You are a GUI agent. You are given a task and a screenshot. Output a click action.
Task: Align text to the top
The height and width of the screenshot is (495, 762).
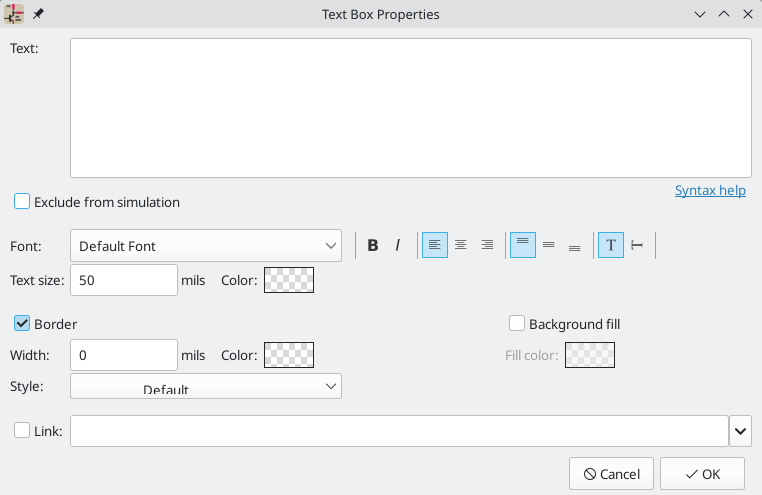[x=522, y=245]
